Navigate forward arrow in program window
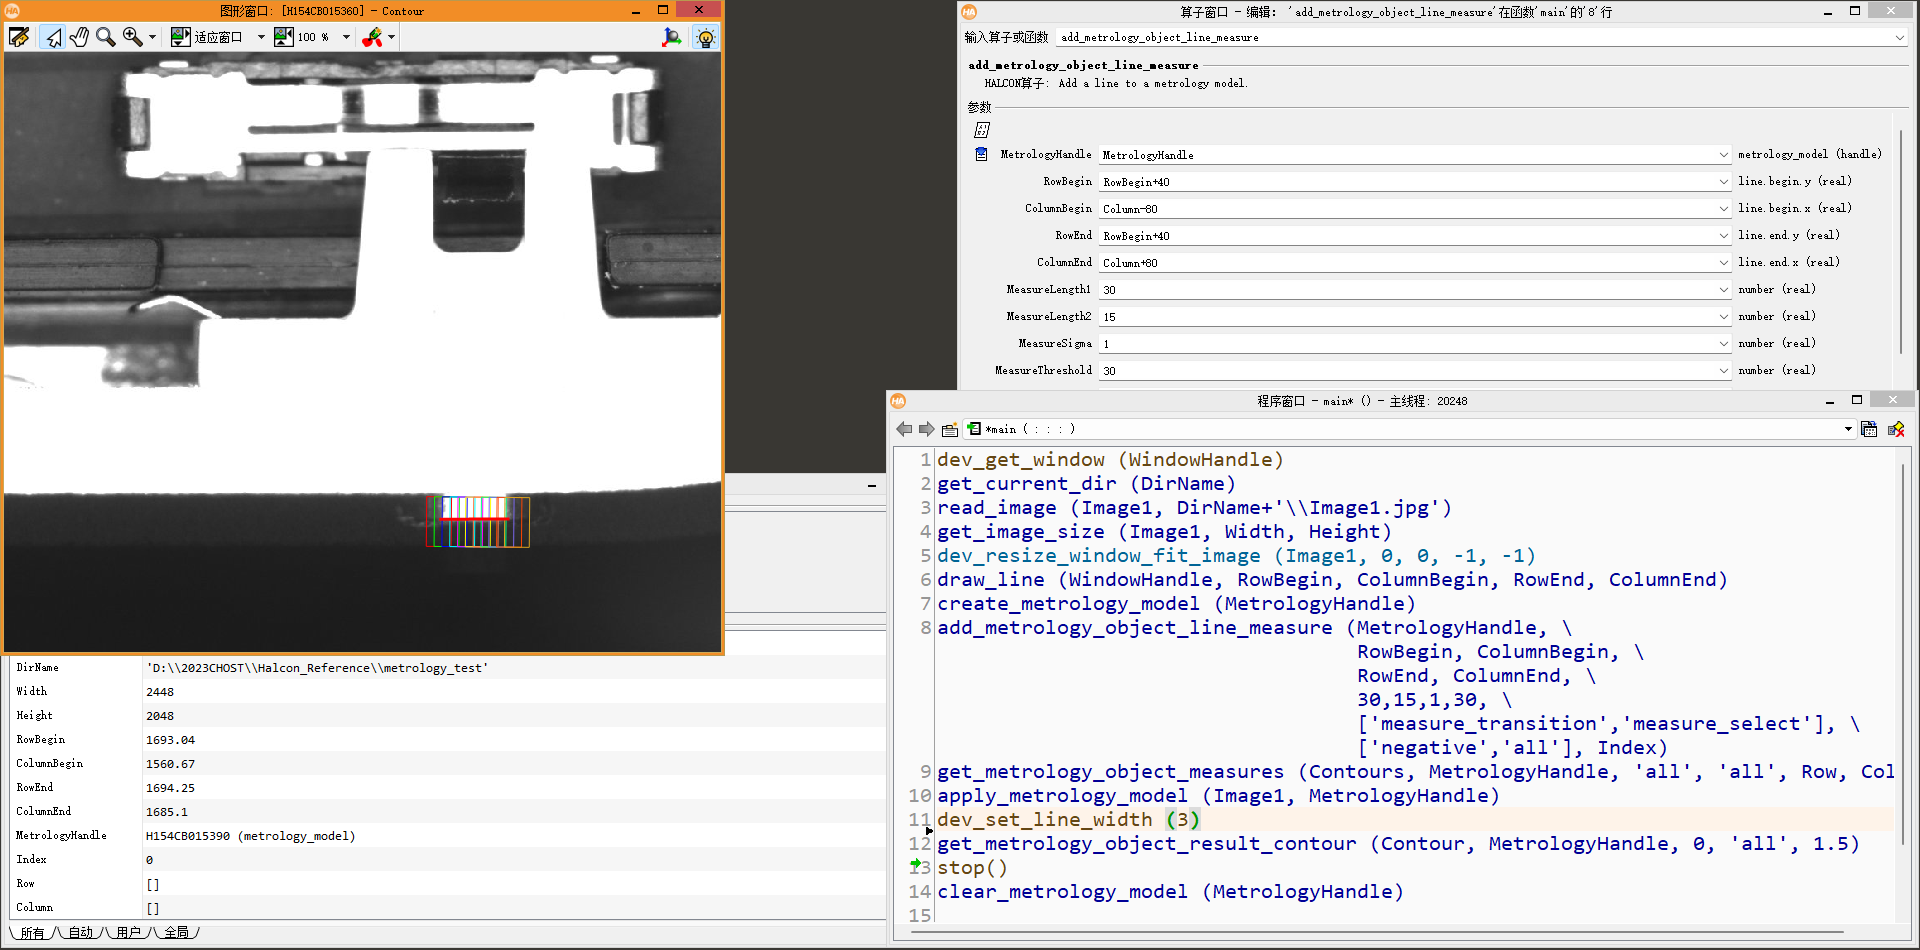The height and width of the screenshot is (950, 1920). pos(926,429)
